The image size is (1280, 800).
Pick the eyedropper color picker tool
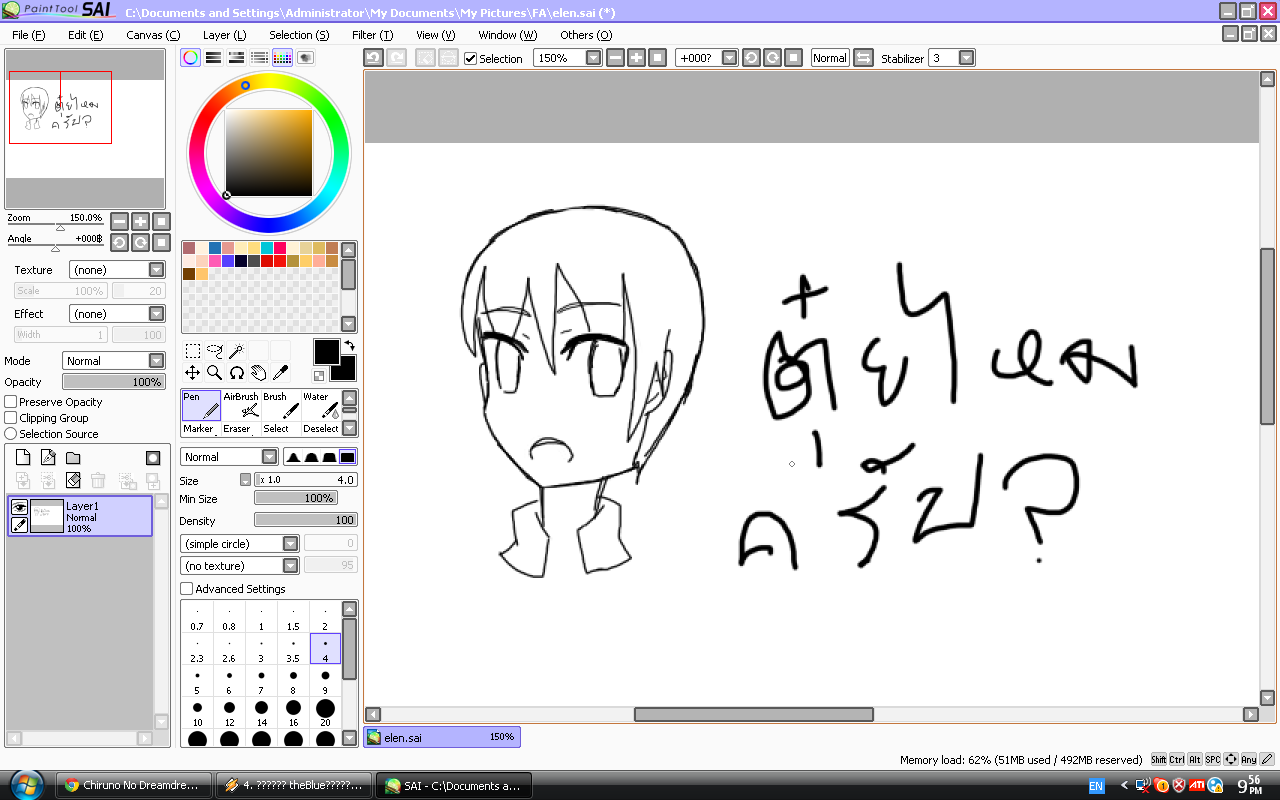(281, 373)
